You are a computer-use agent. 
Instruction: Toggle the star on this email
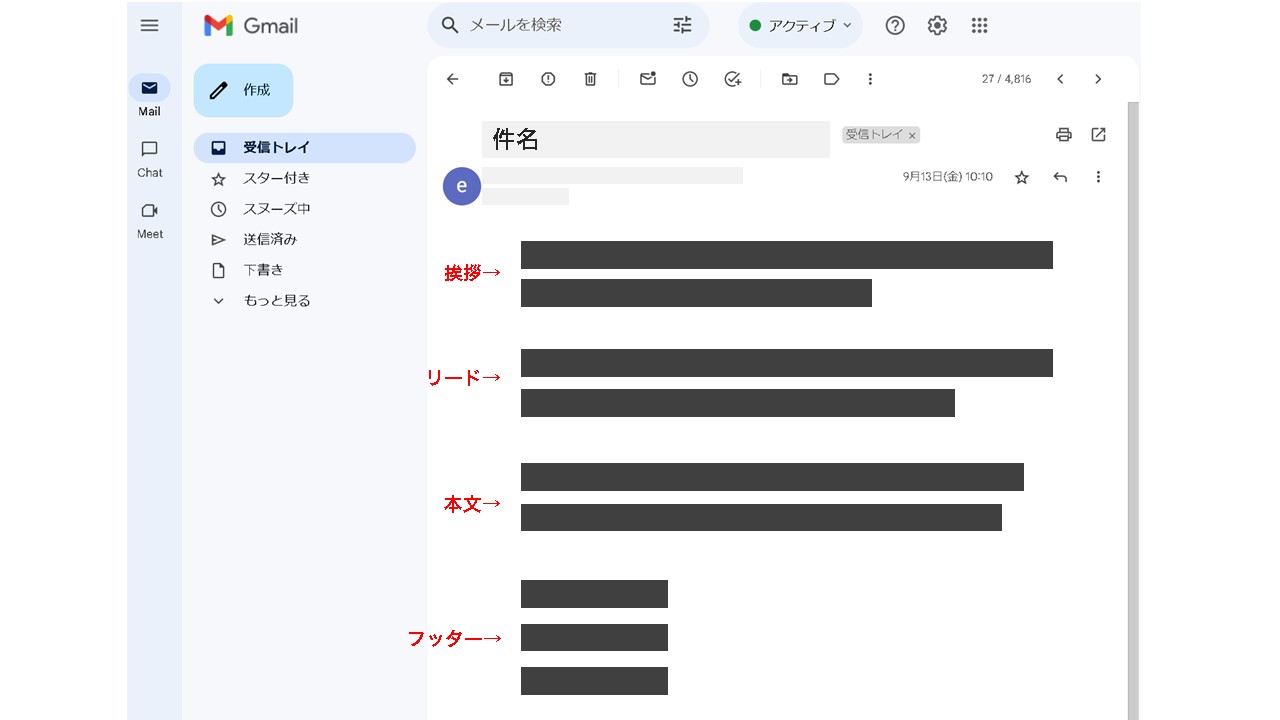pos(1021,176)
